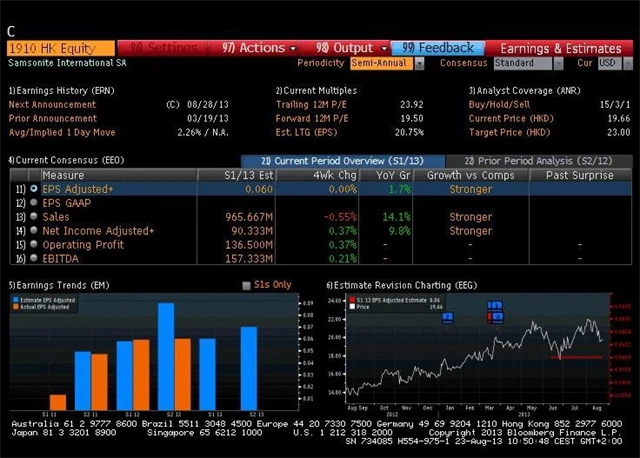Click the 1910 HK Equity ticker field
This screenshot has height=458, width=640.
(61, 48)
